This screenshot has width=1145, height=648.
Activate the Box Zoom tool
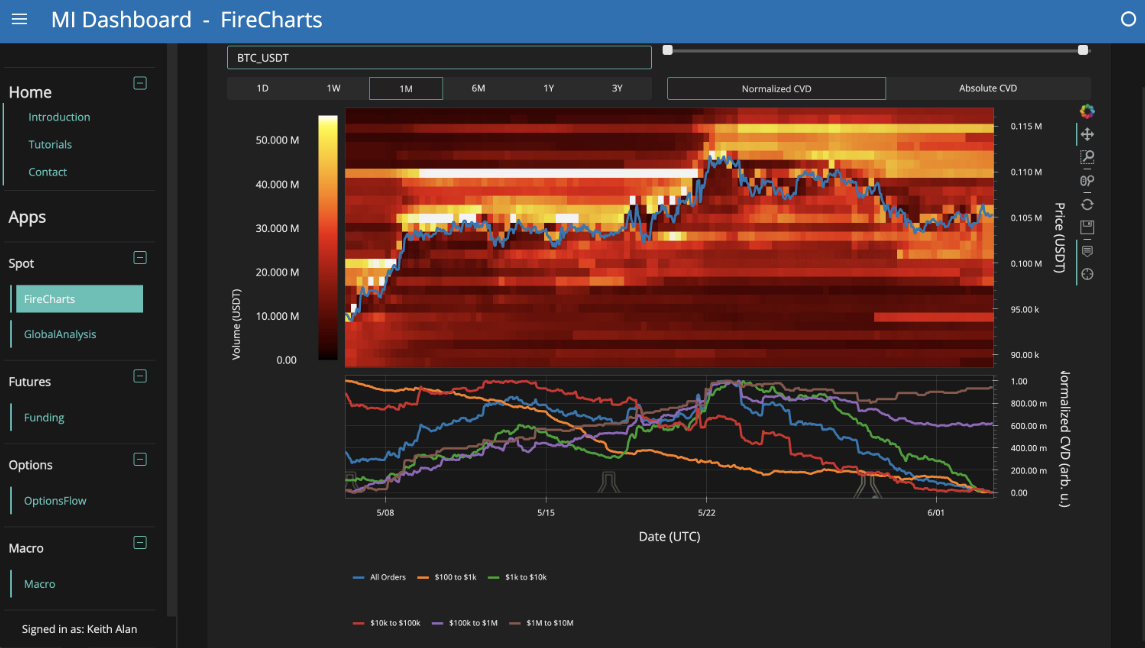[1087, 157]
